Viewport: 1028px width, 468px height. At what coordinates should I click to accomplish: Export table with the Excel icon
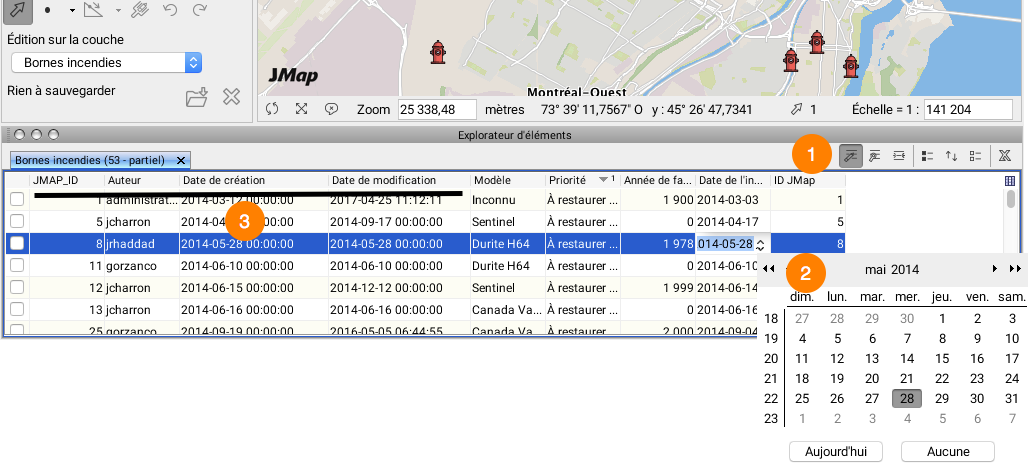coord(1004,155)
